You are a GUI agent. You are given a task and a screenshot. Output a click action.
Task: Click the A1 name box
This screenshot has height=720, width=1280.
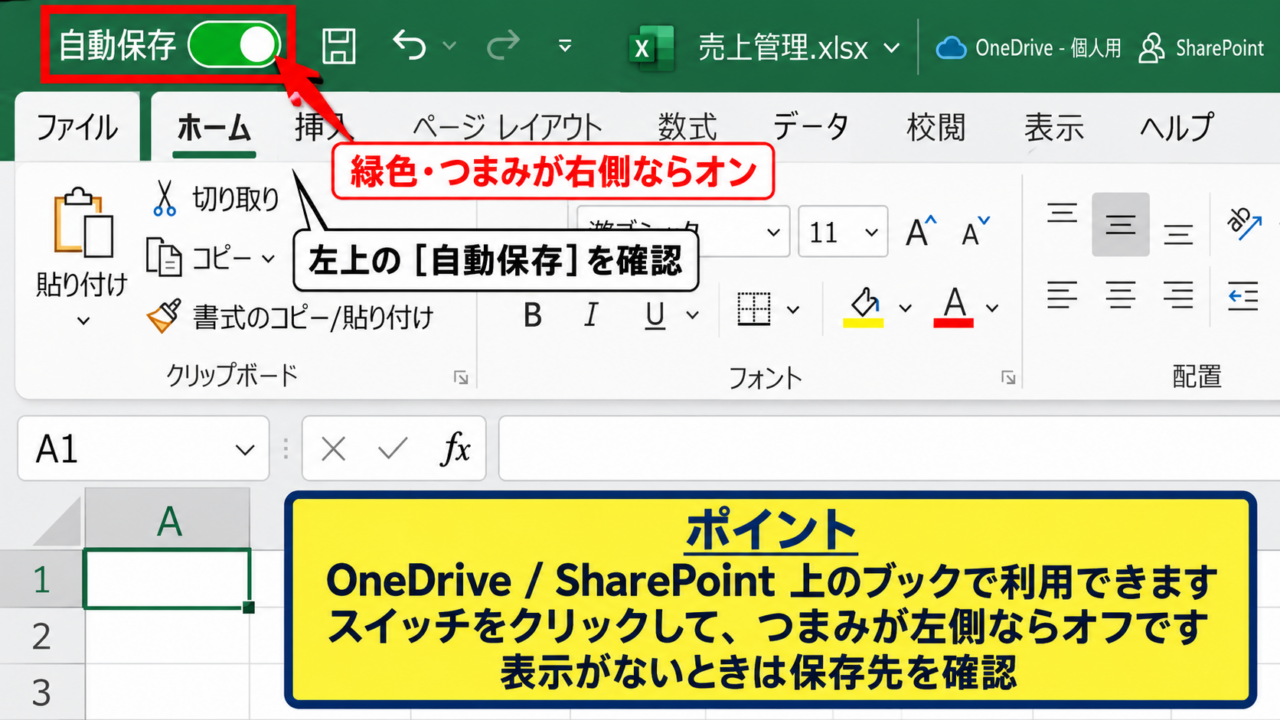pyautogui.click(x=143, y=449)
